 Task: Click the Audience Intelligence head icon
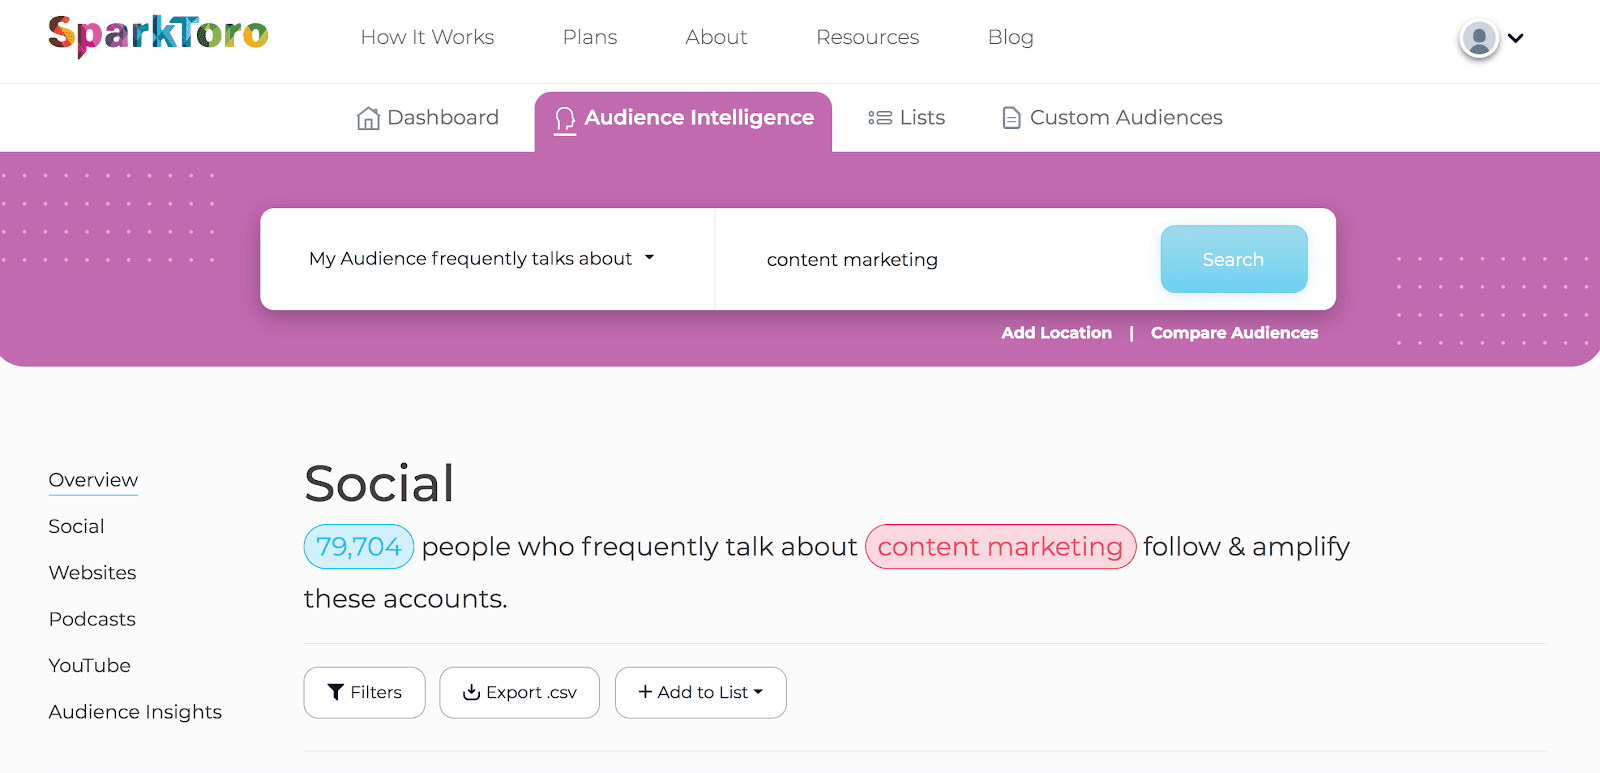point(565,120)
